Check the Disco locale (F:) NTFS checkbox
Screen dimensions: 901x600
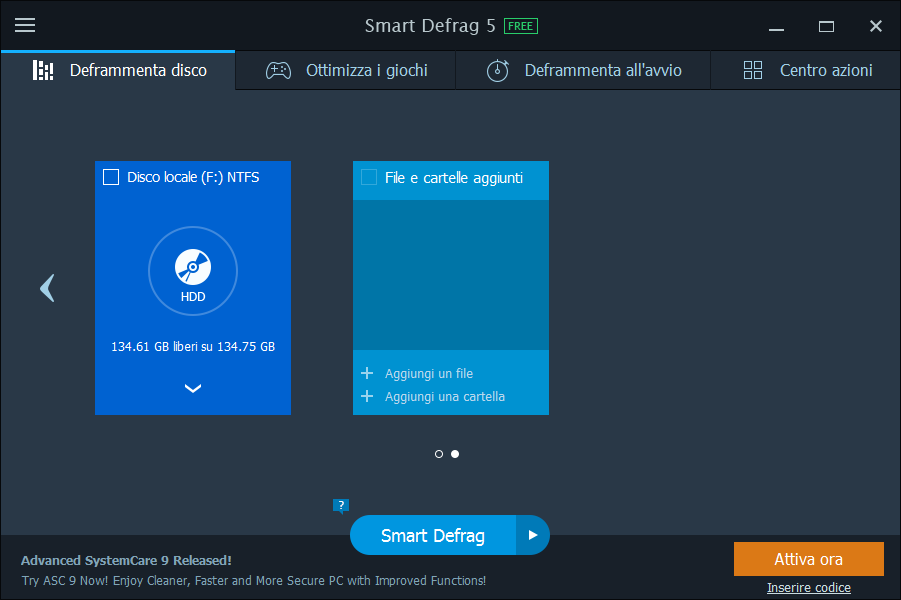tap(111, 177)
